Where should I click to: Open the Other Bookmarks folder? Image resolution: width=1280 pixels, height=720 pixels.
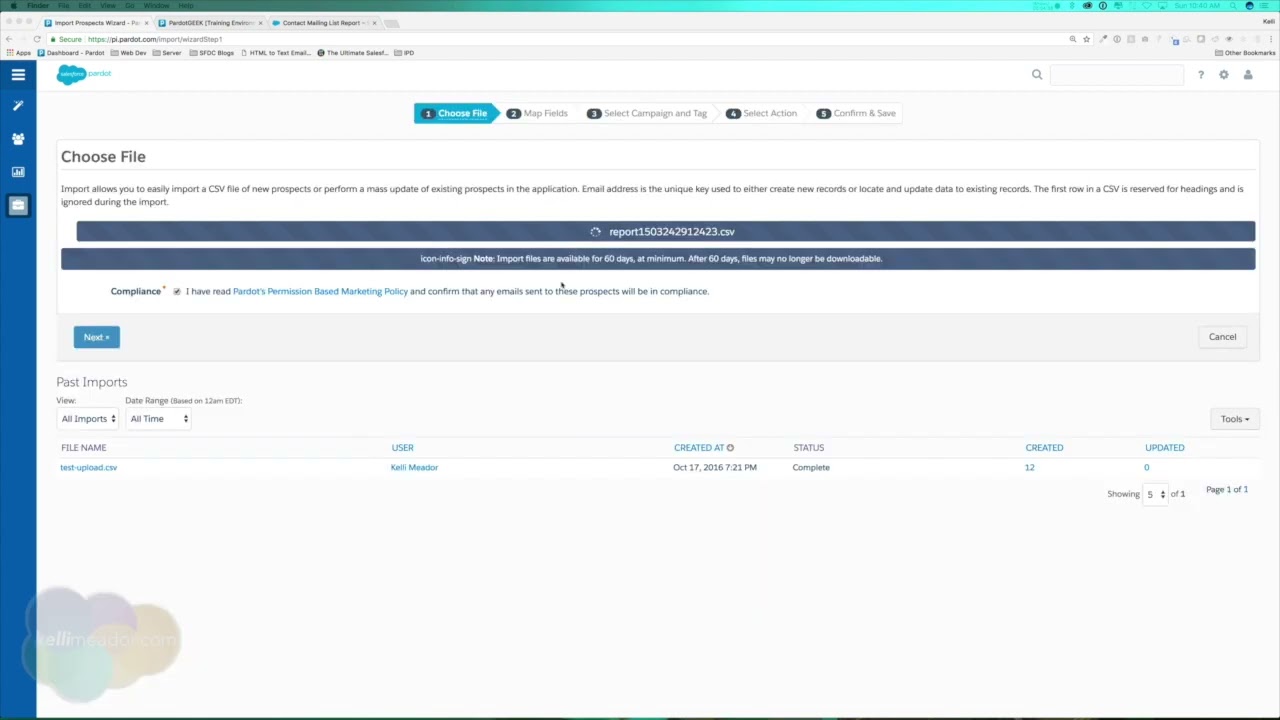[x=1245, y=53]
